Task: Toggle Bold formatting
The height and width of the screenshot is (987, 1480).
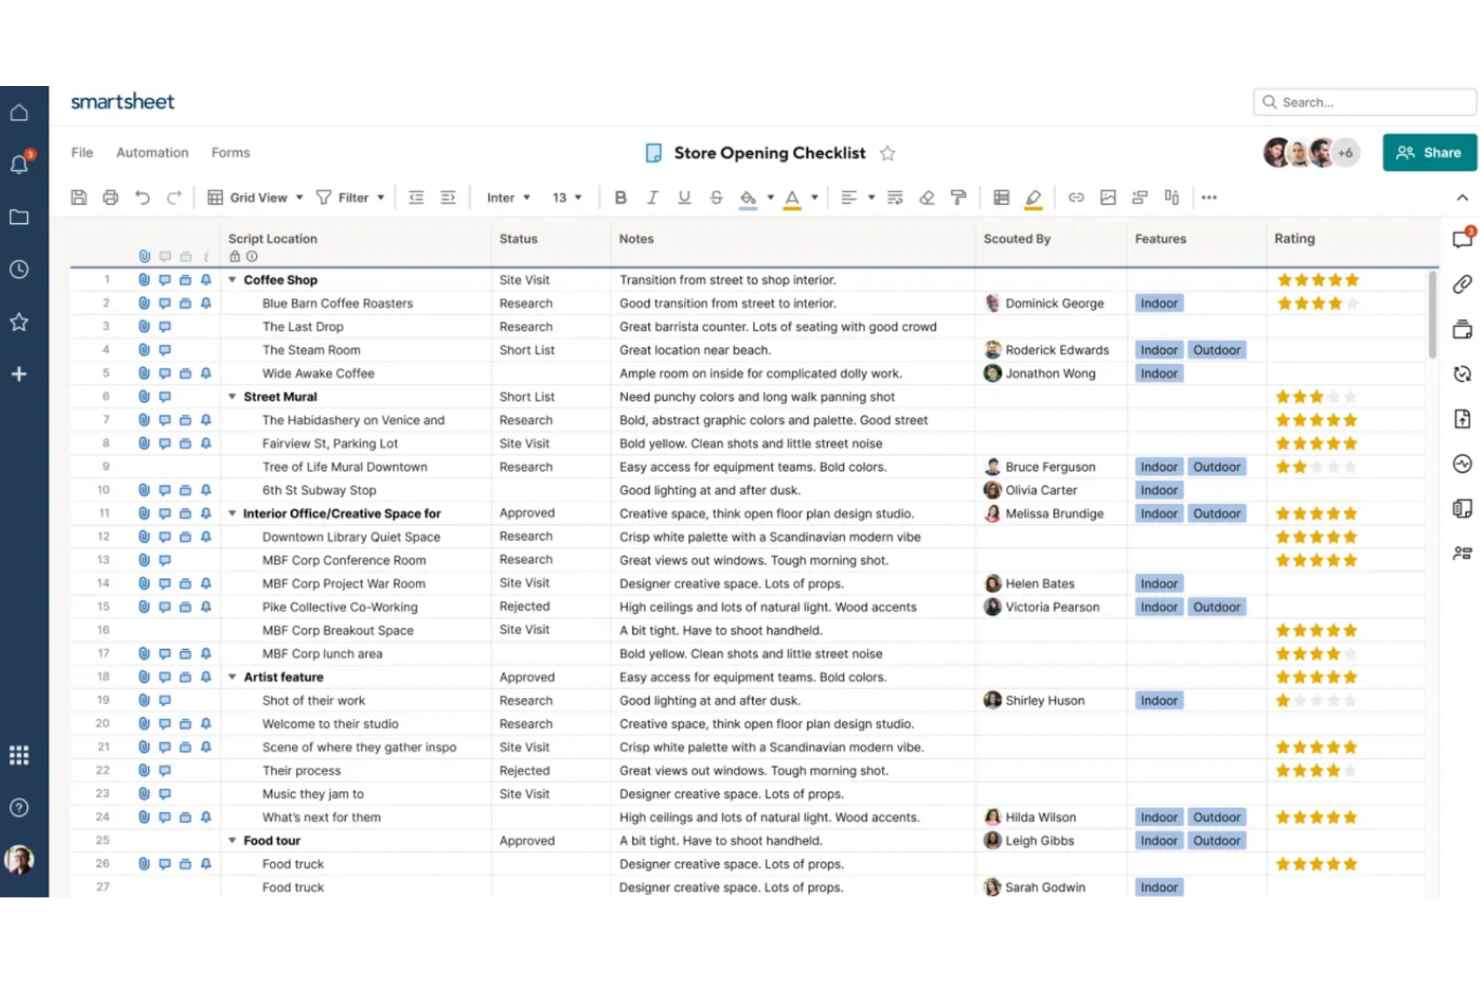Action: point(621,198)
